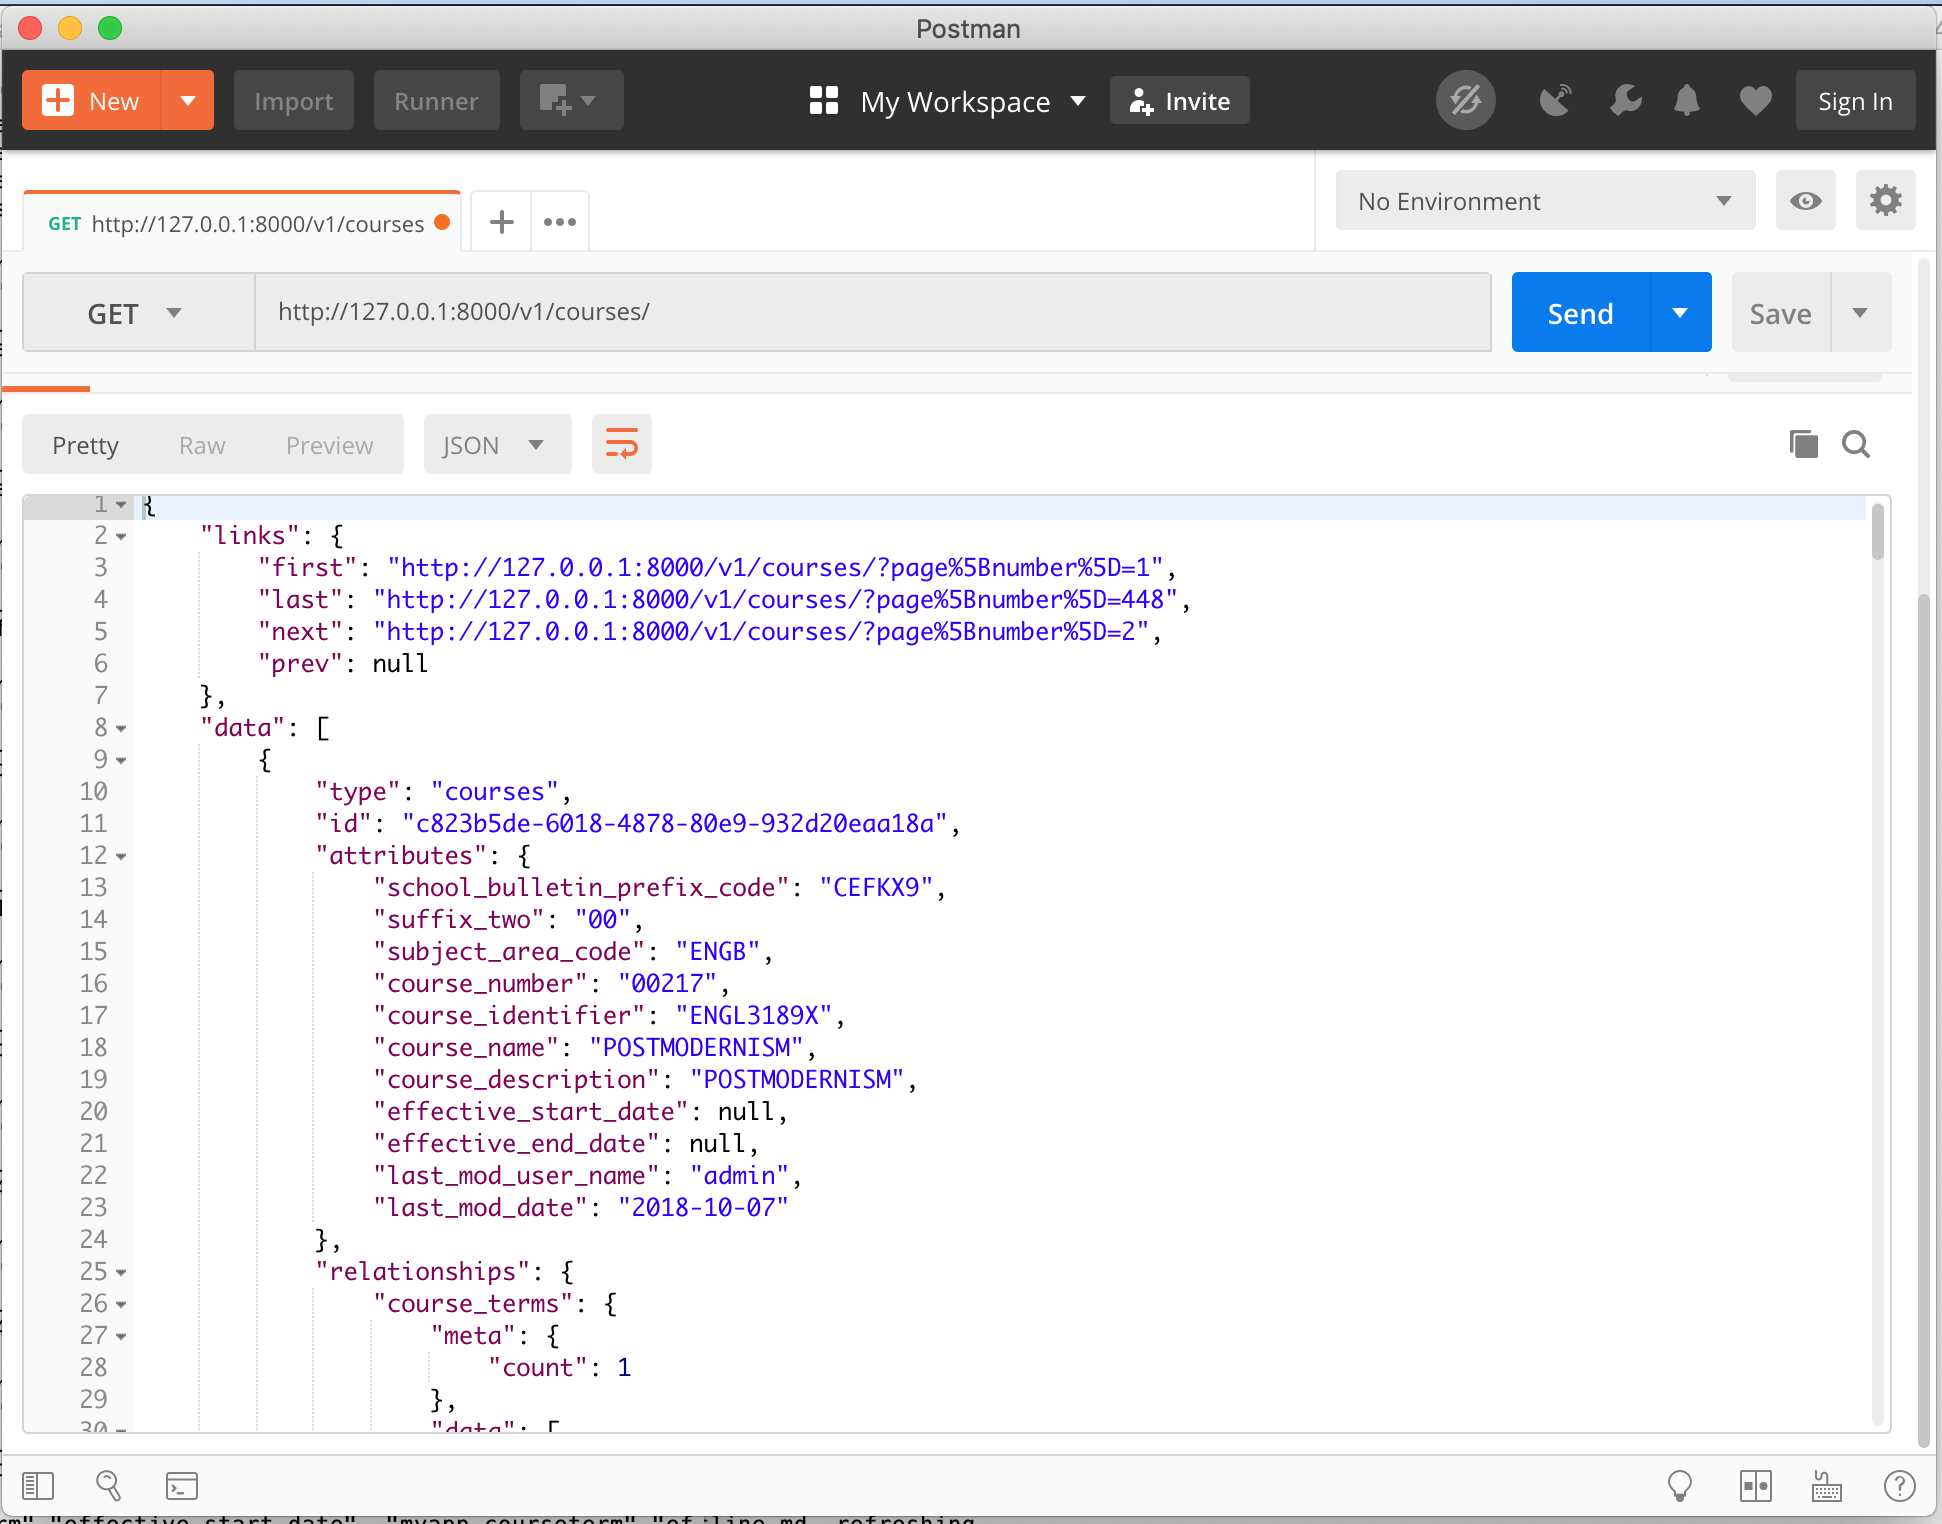
Task: Open the capture requests satellite icon
Action: tap(1555, 101)
